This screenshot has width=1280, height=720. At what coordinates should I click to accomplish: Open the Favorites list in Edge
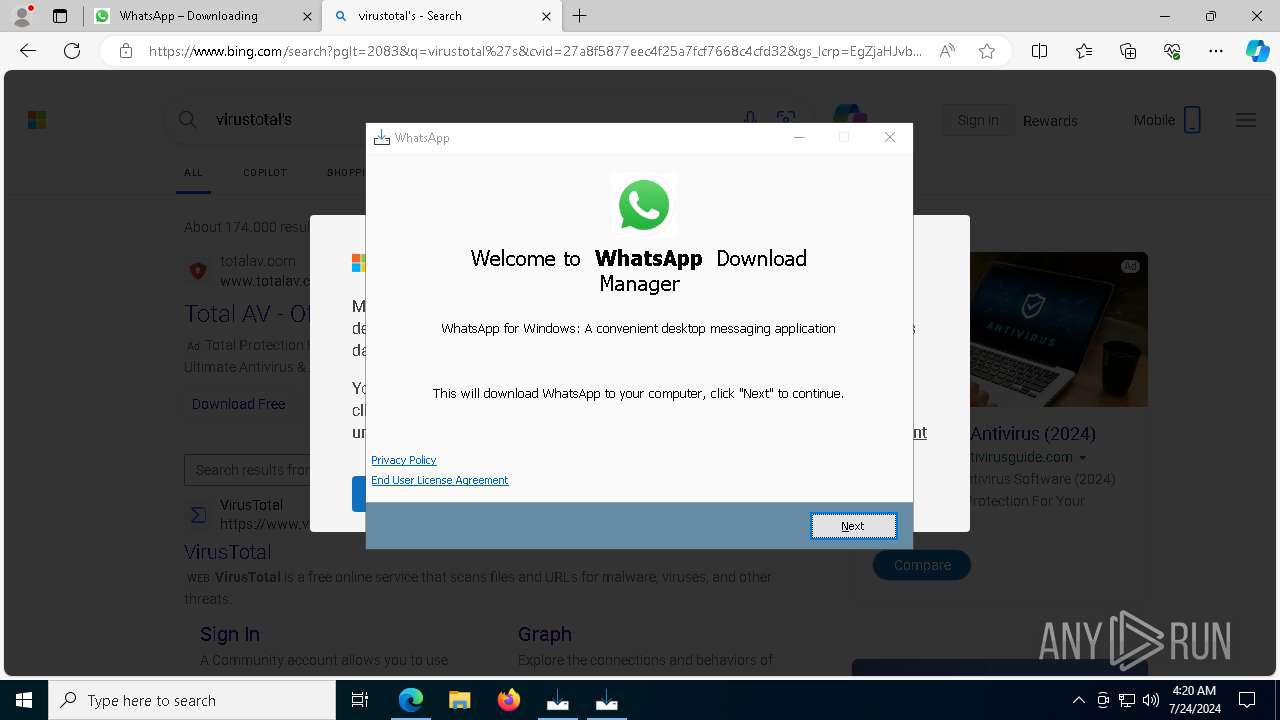pos(1084,51)
